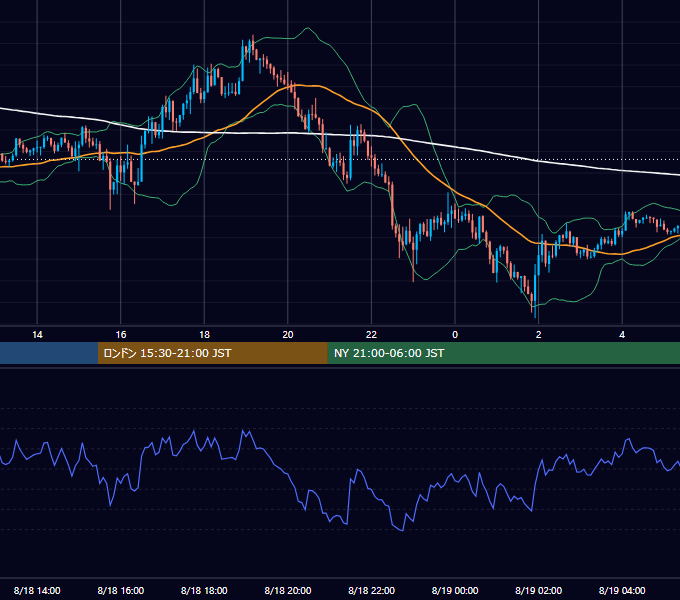
Task: Click the blue session bar before ロンドン
Action: [49, 353]
